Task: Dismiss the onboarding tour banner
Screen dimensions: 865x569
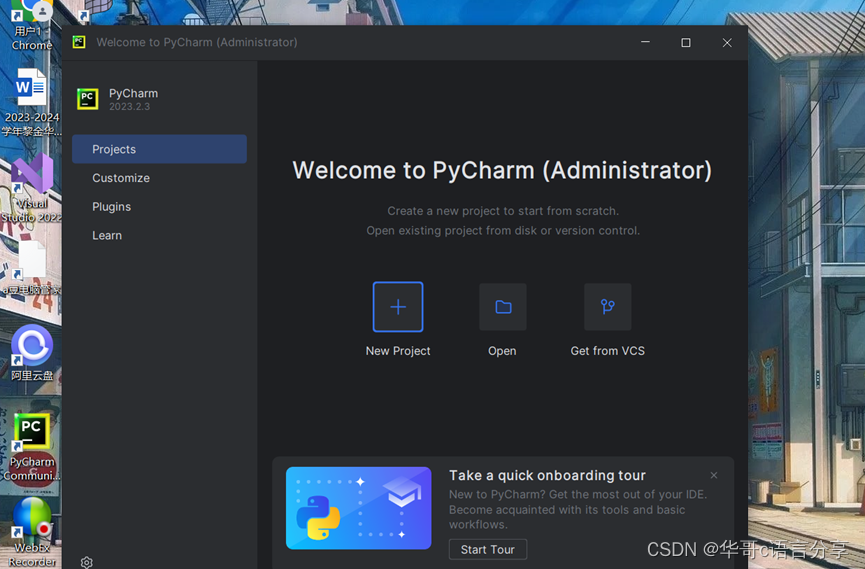Action: pyautogui.click(x=714, y=475)
